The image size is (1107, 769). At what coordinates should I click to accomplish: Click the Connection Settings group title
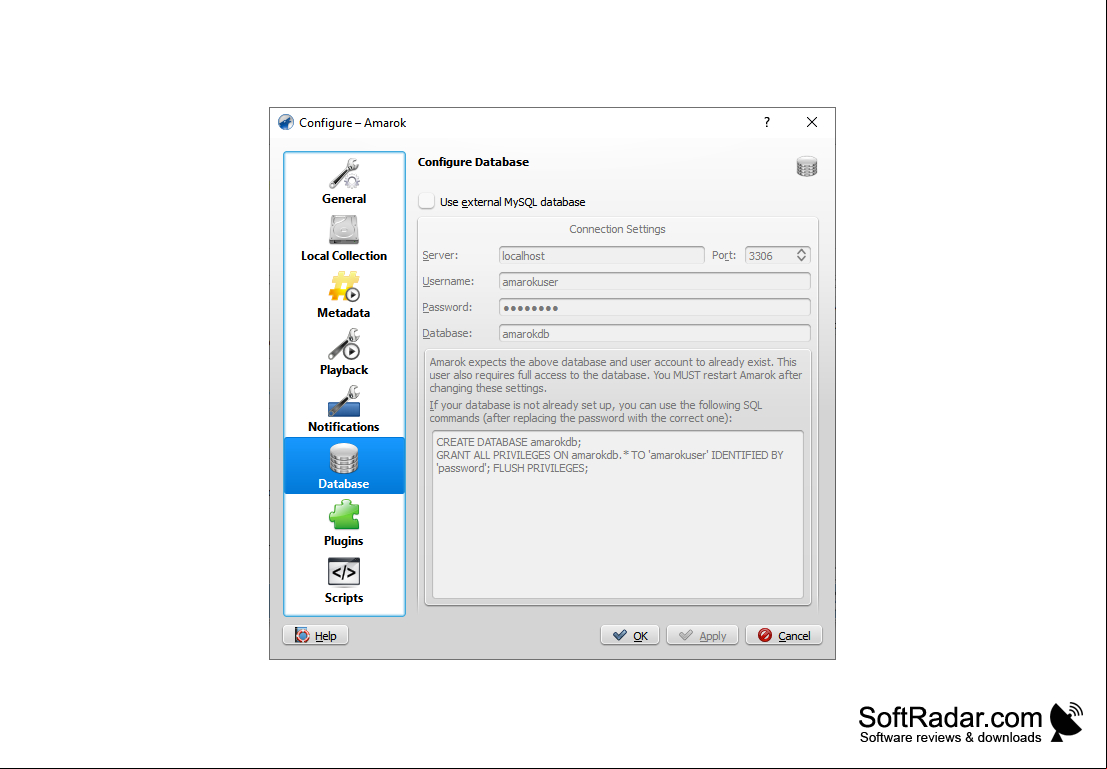click(617, 229)
